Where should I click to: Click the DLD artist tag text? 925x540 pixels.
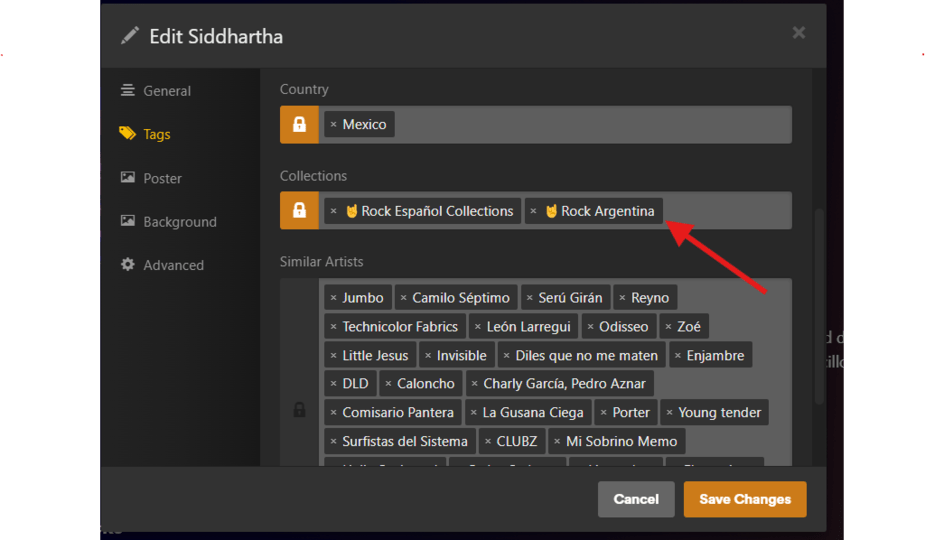point(356,384)
